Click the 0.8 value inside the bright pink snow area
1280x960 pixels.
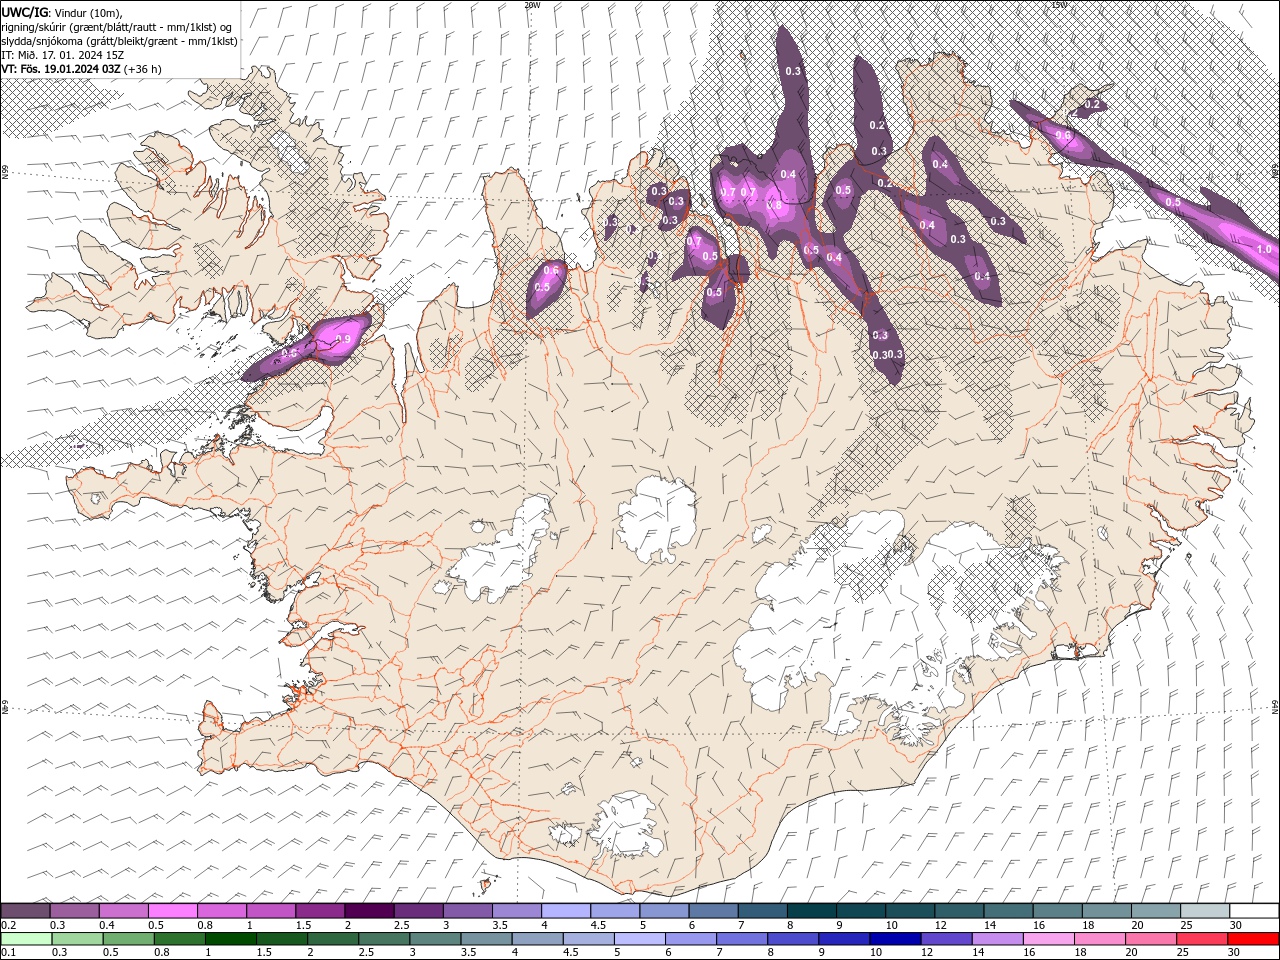coord(774,206)
